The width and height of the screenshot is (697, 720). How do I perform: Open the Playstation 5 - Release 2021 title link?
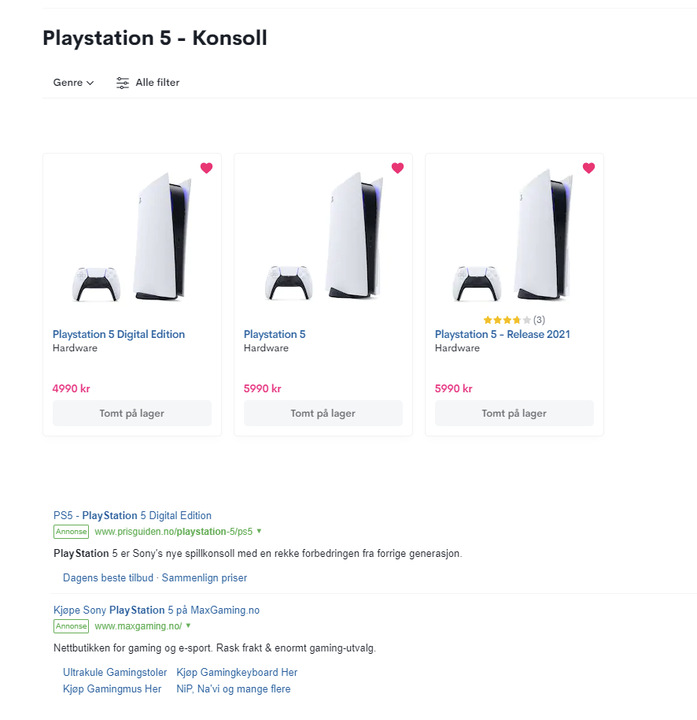[502, 334]
